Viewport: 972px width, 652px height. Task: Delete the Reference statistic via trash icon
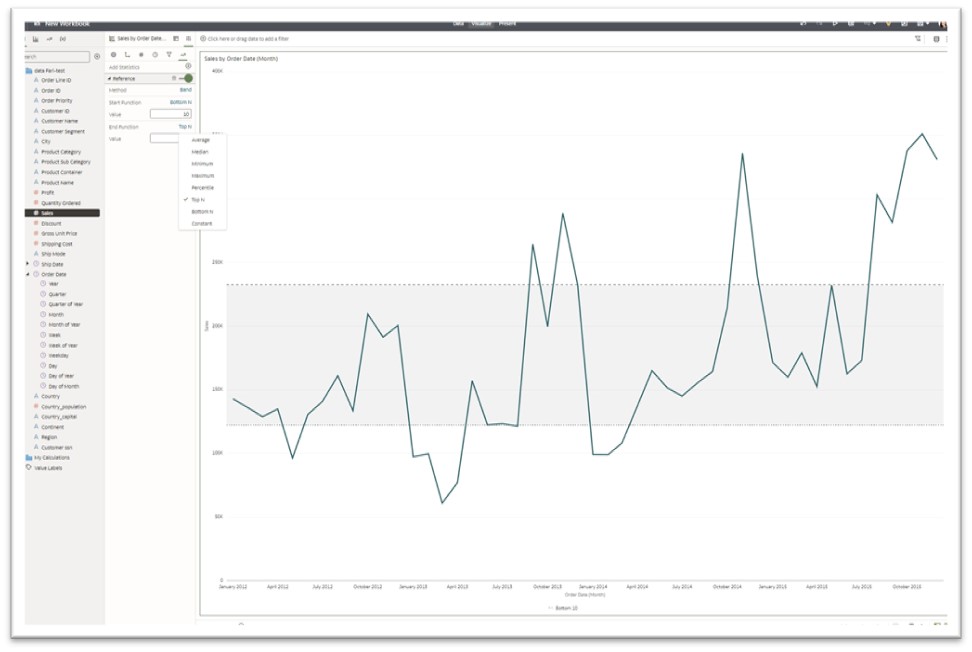174,78
